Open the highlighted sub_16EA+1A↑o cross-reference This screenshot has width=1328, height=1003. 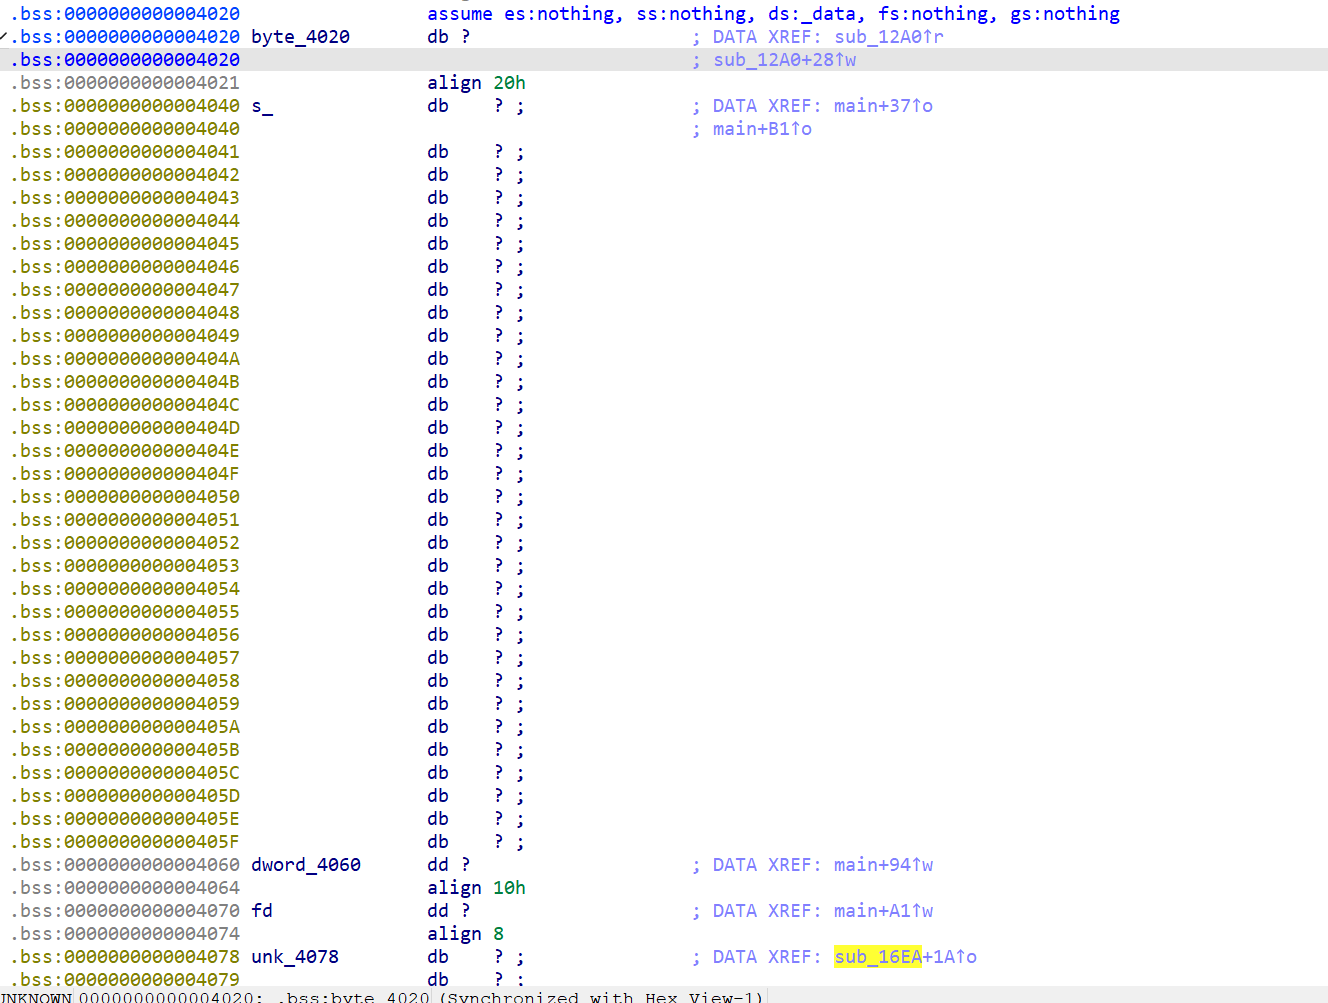pyautogui.click(x=905, y=957)
